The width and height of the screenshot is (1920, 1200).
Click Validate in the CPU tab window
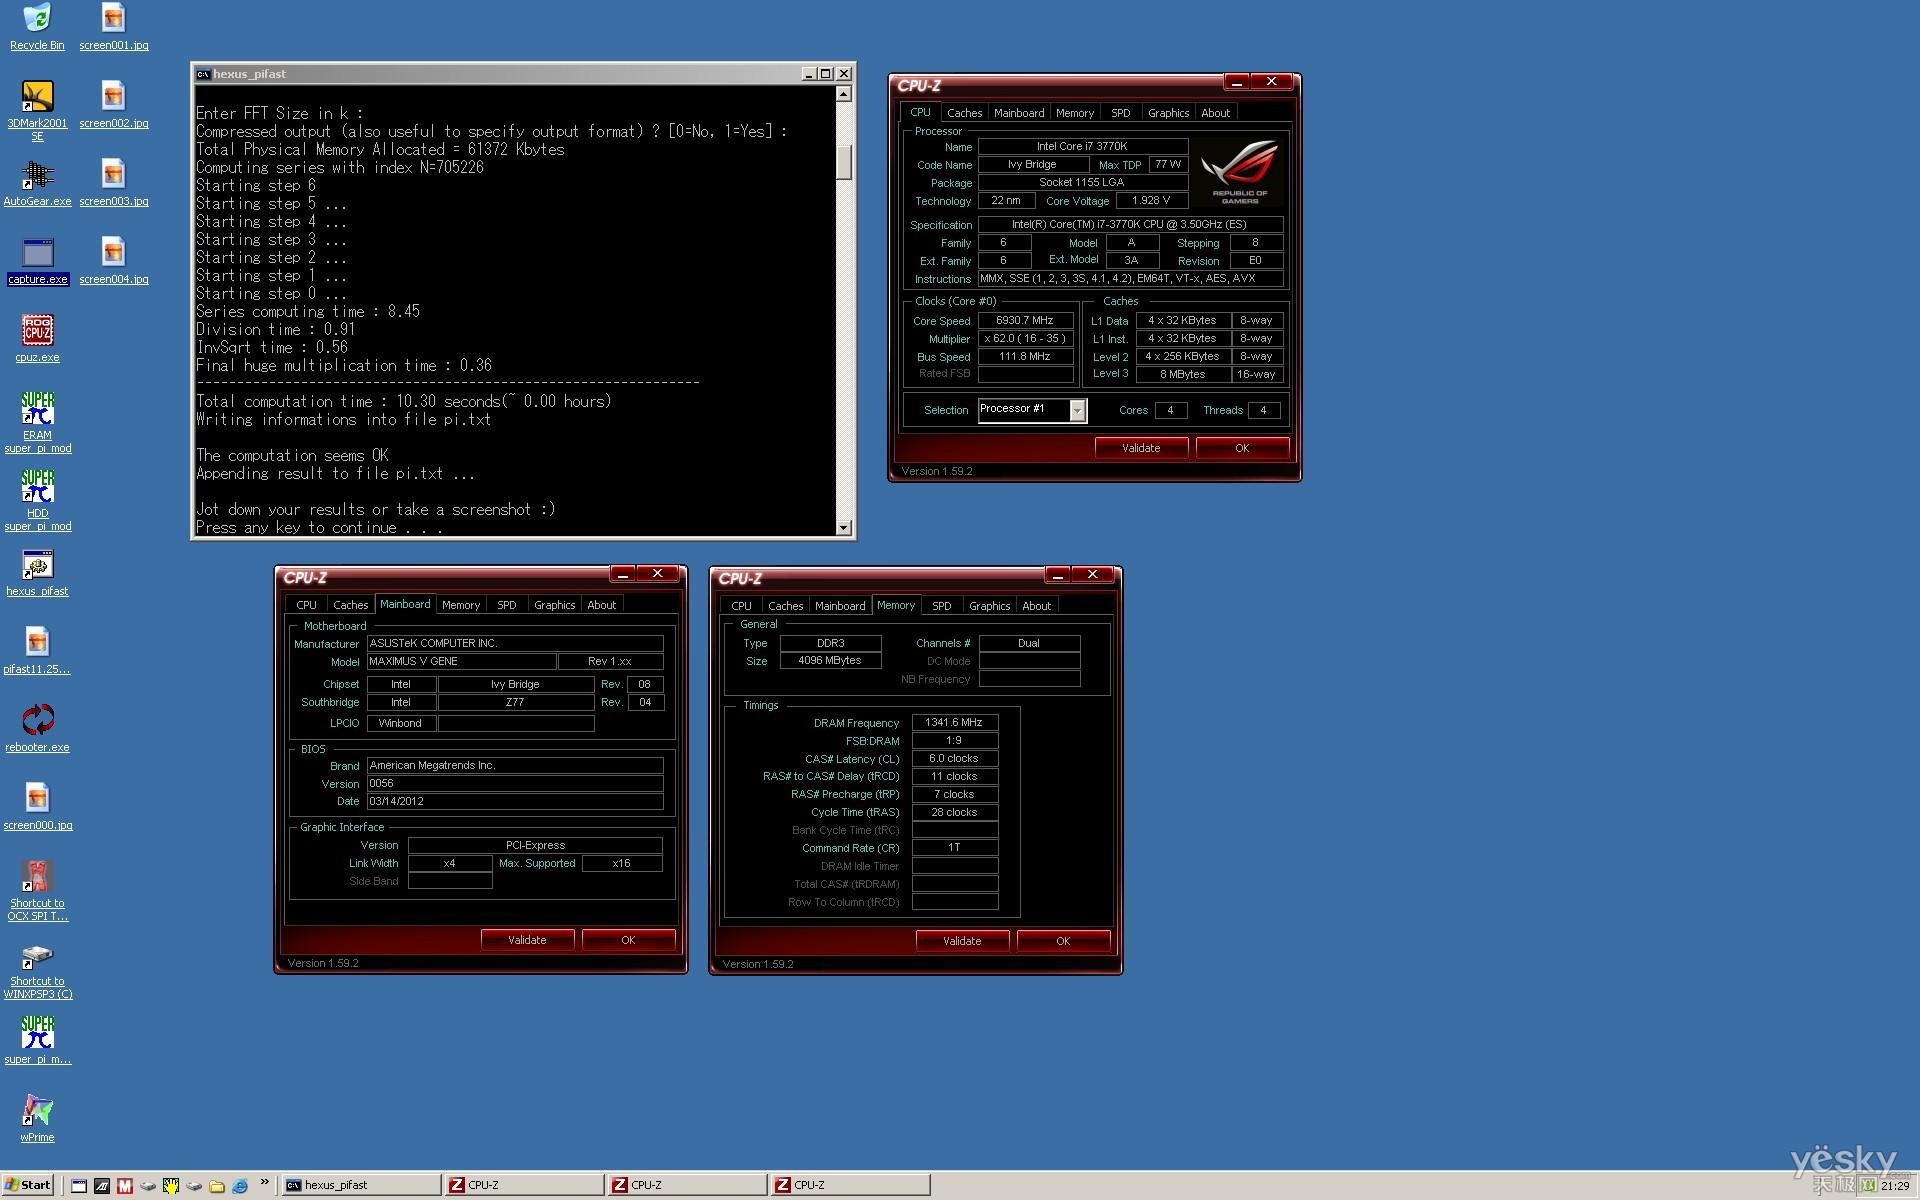[1141, 448]
